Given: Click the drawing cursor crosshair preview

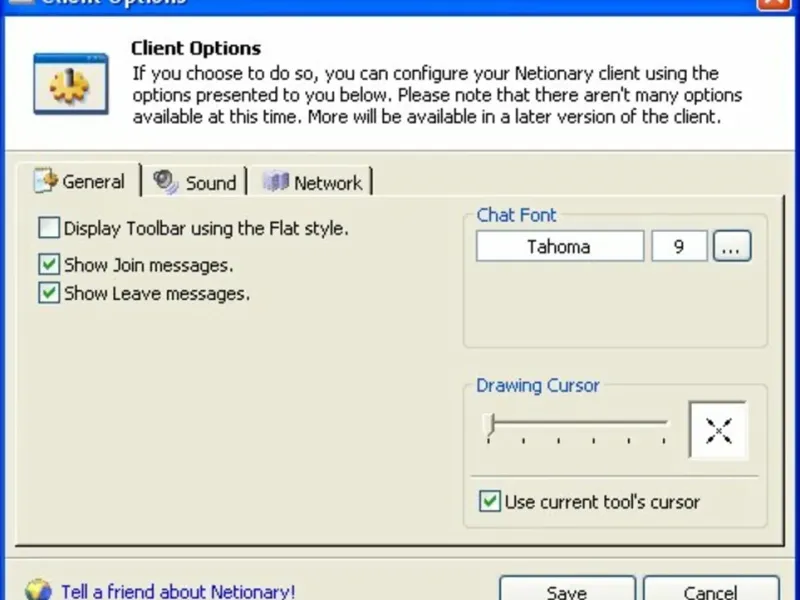Looking at the screenshot, I should pos(718,431).
